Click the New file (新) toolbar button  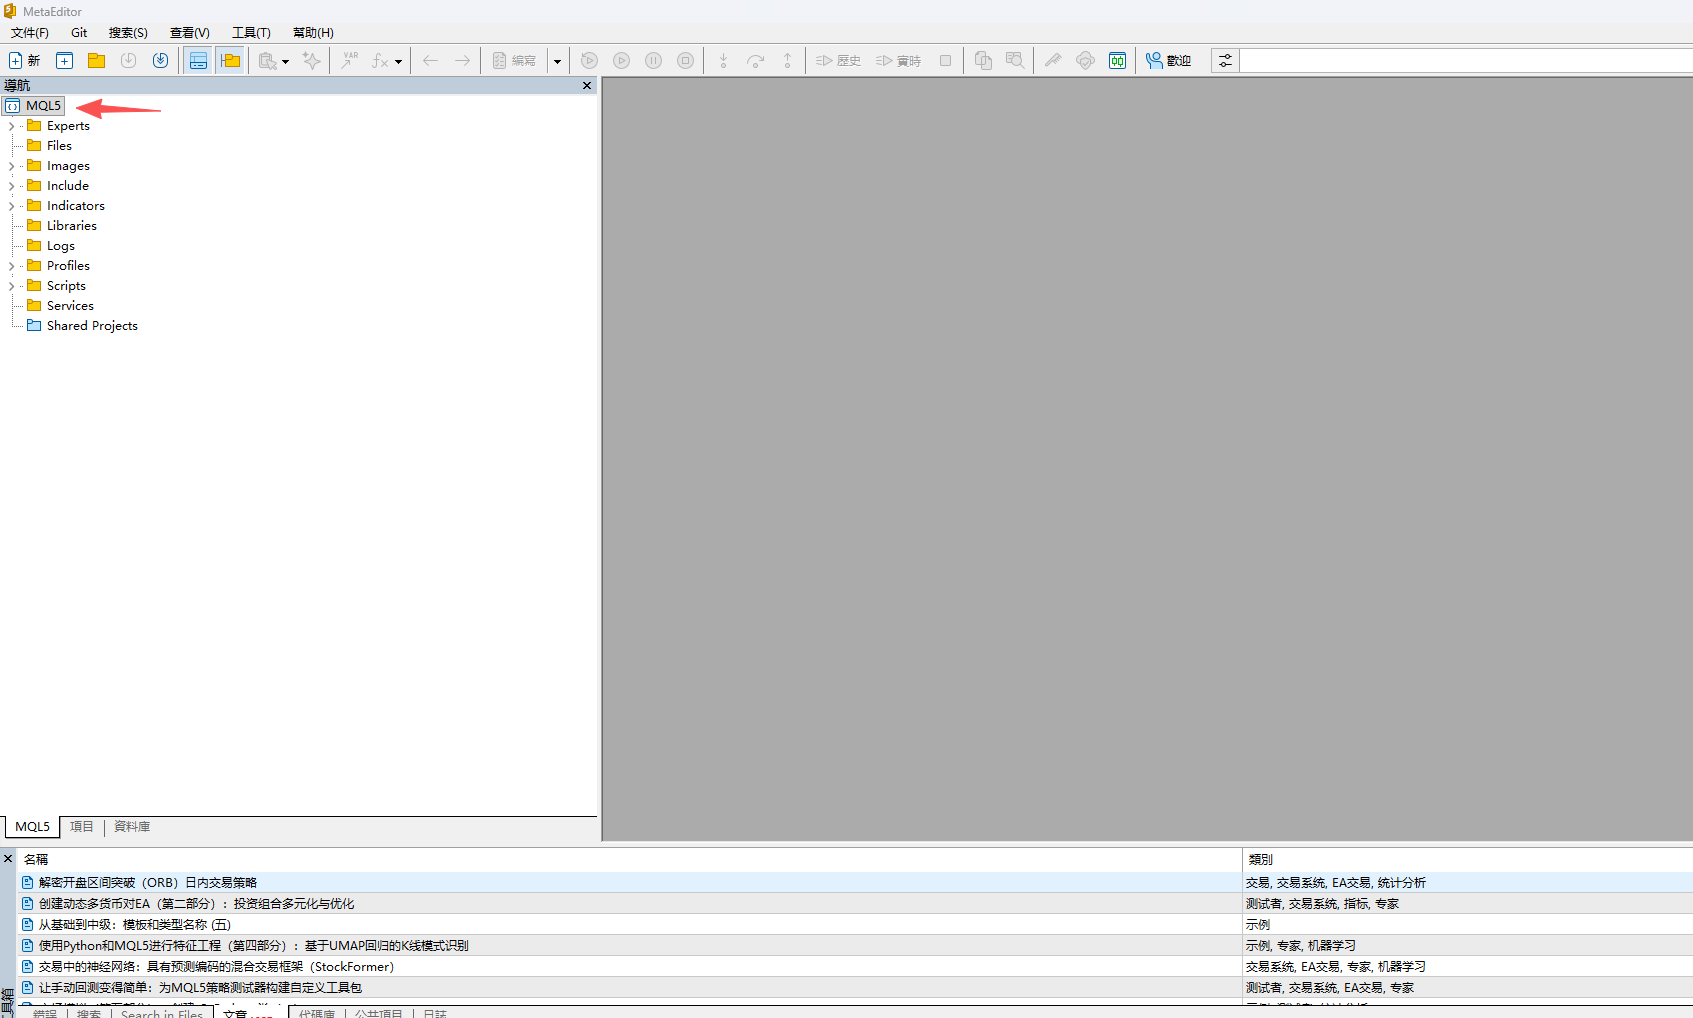click(x=24, y=61)
